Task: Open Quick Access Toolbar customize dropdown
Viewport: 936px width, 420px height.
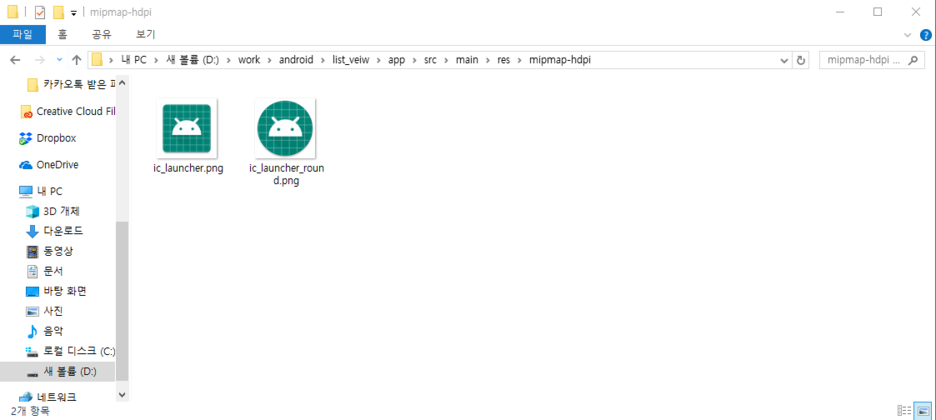Action: pos(73,13)
